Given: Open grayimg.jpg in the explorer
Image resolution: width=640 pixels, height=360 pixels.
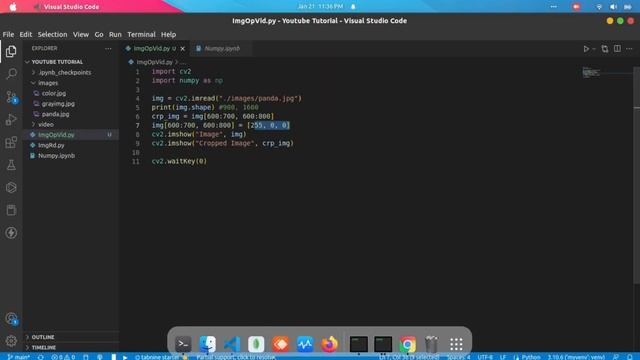Looking at the screenshot, I should pos(71,104).
